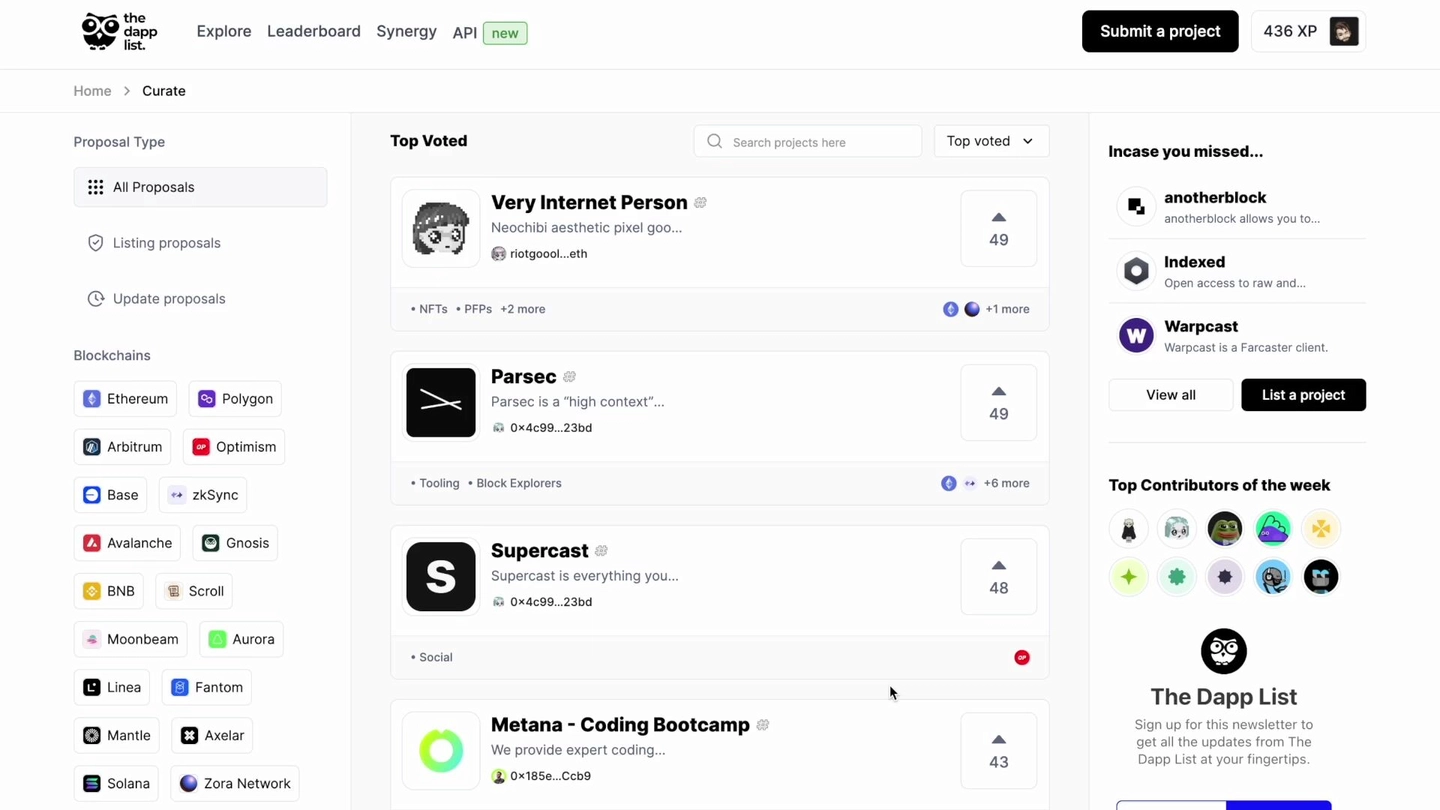Filter projects by Gnosis

click(x=235, y=543)
